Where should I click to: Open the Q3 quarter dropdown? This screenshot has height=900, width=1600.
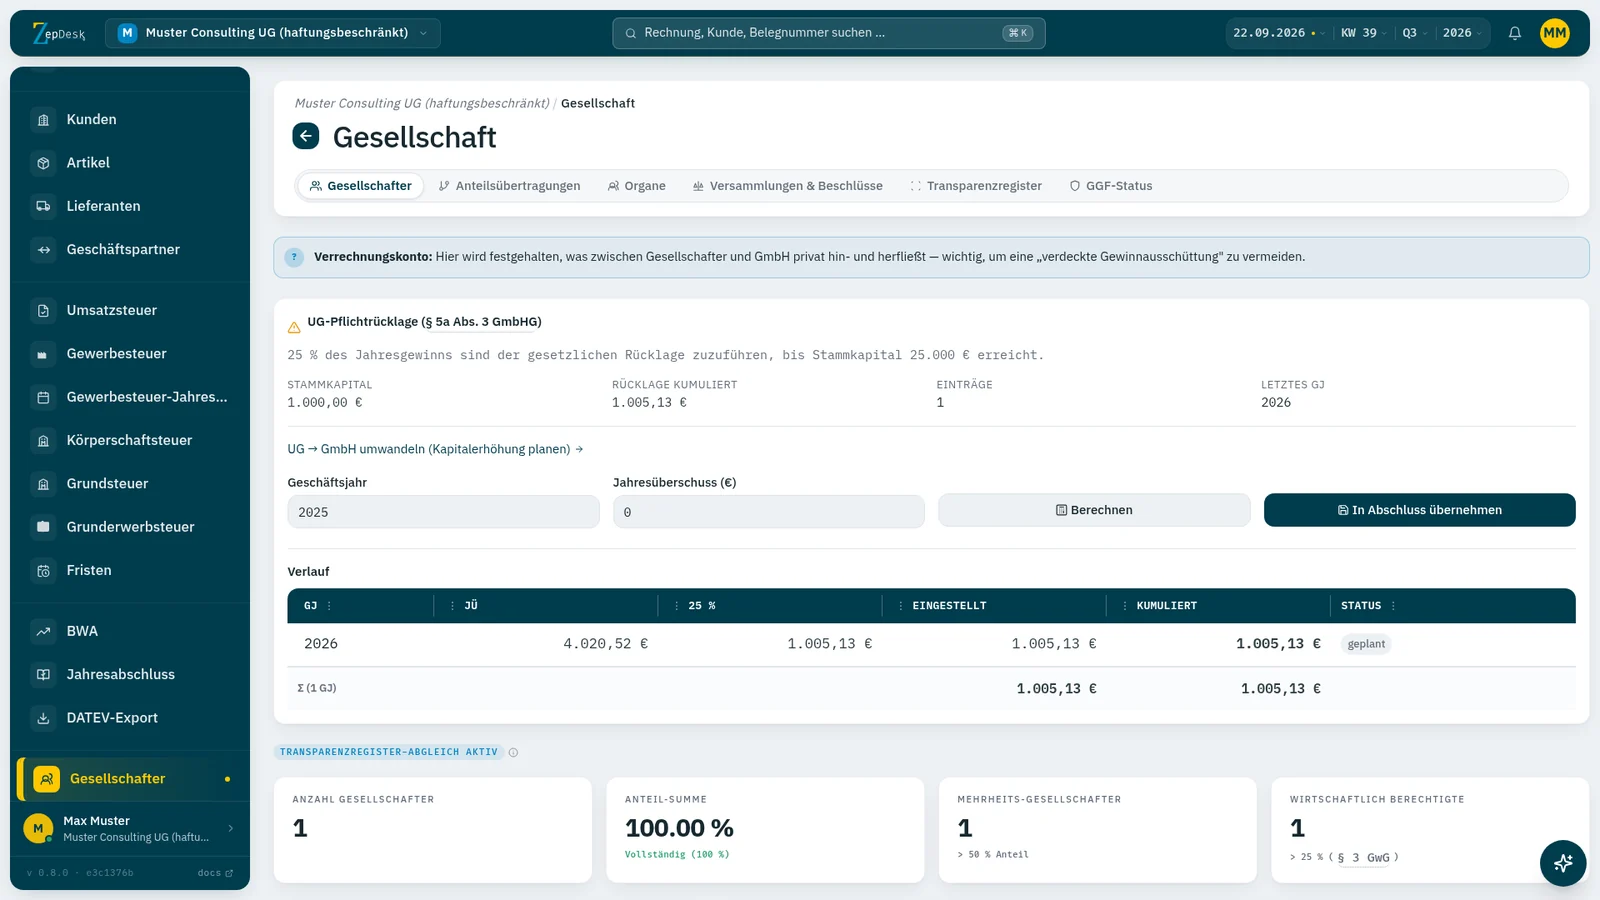[1414, 33]
